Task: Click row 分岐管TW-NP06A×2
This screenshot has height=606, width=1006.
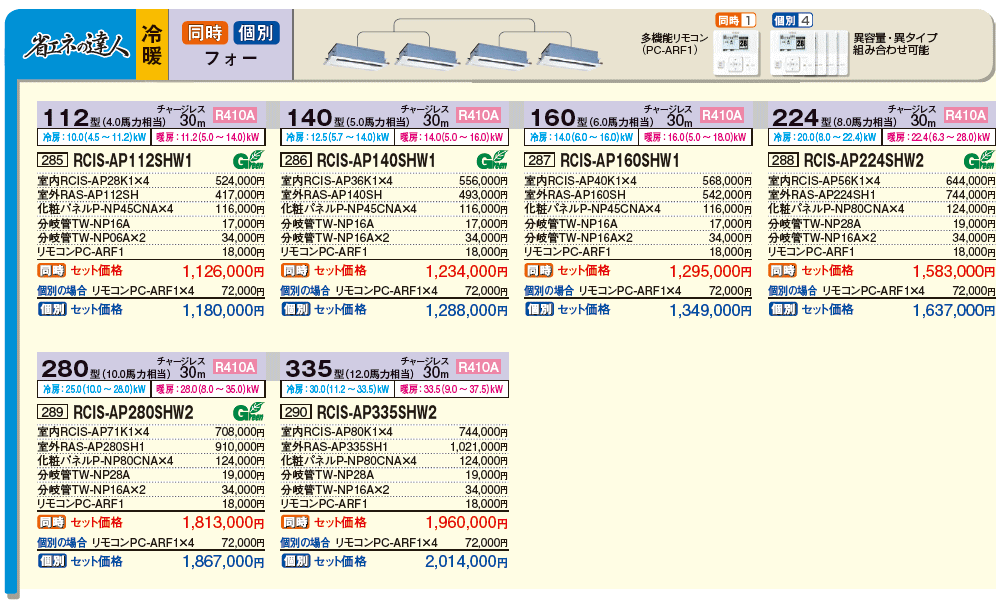Action: pos(151,238)
